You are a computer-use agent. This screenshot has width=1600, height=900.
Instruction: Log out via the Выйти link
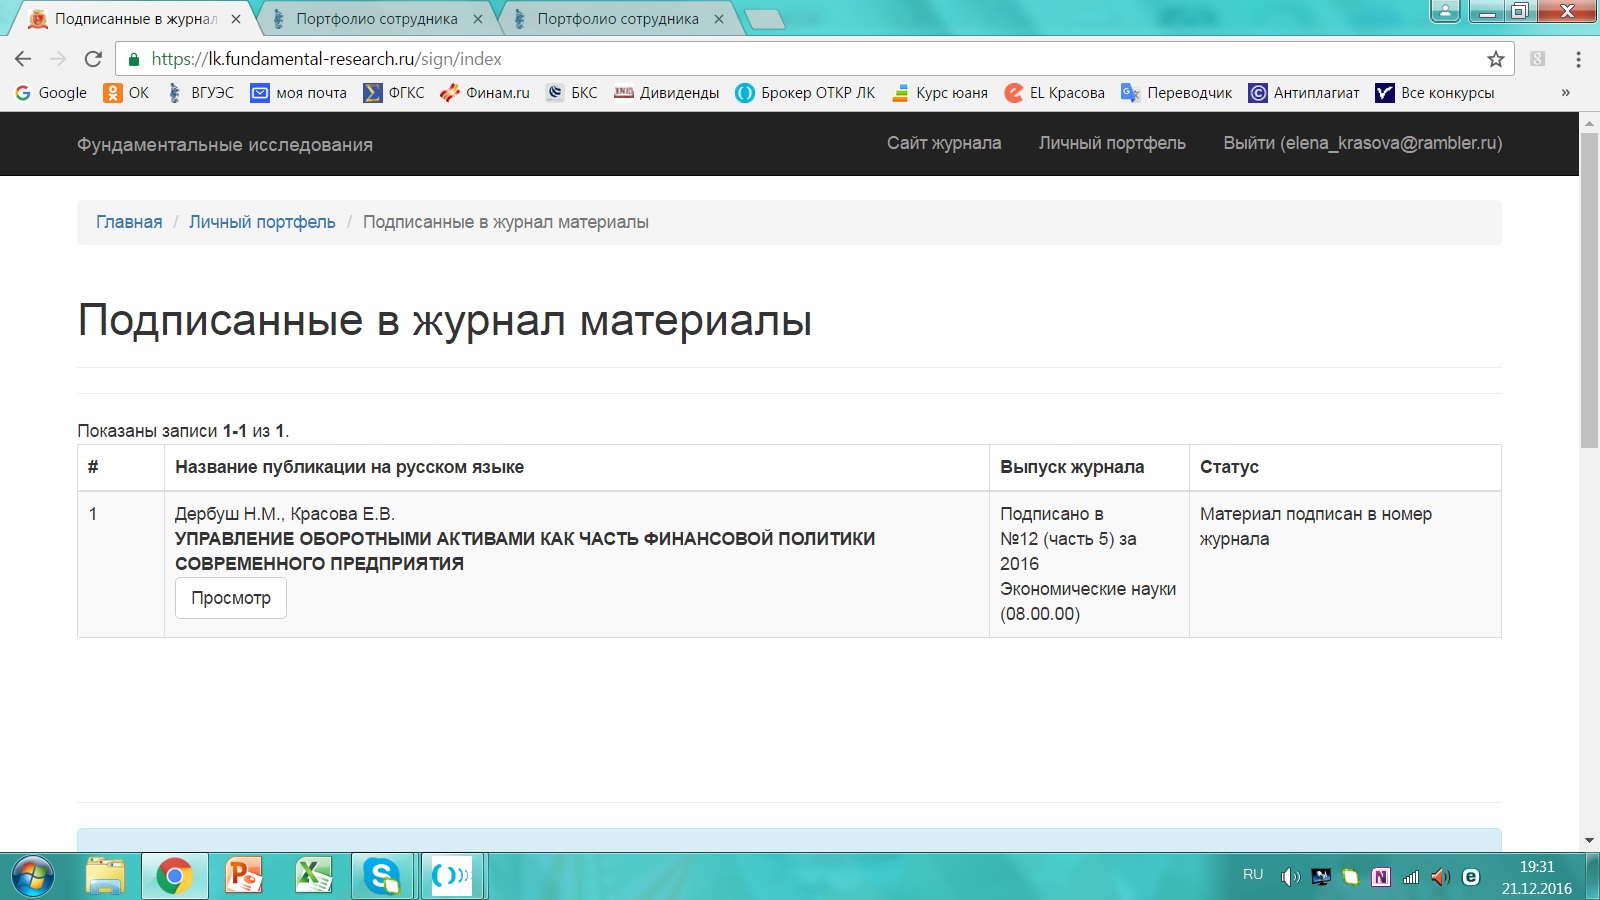pyautogui.click(x=1362, y=143)
